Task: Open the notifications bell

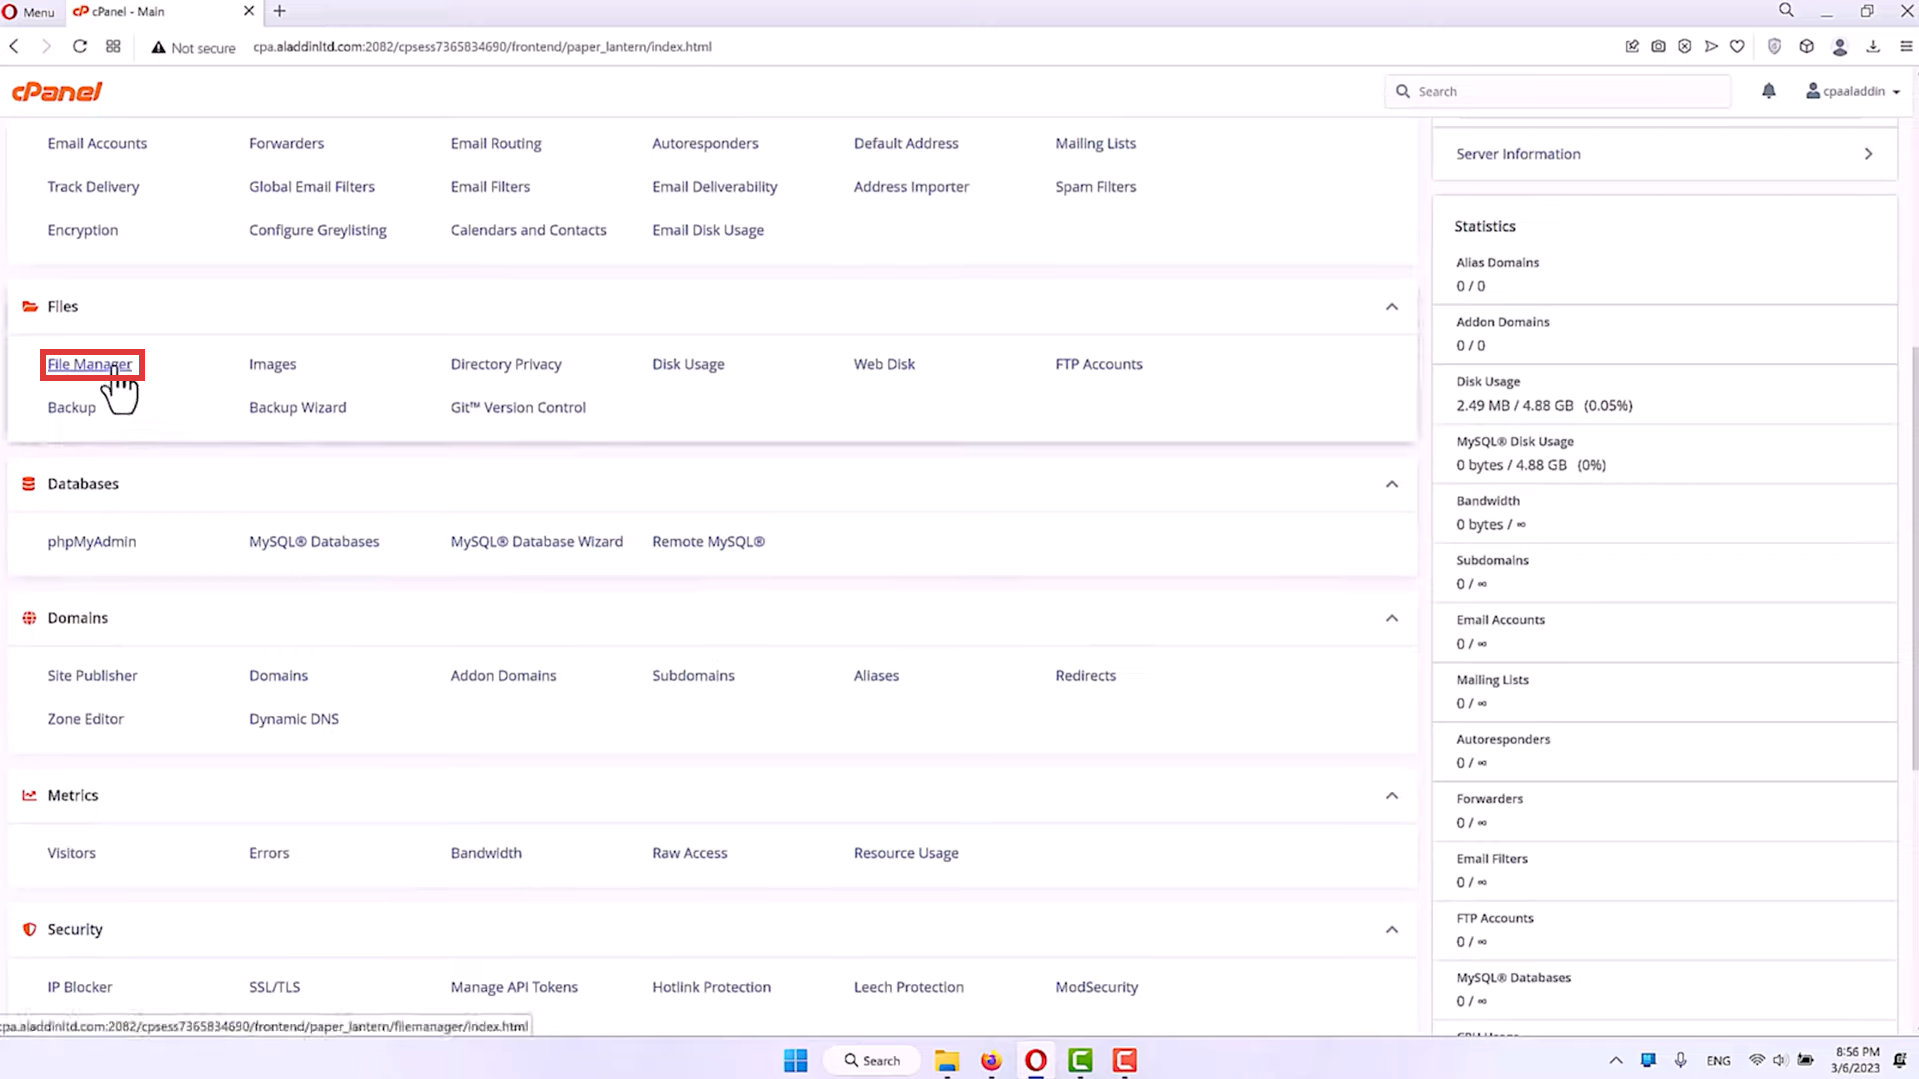Action: [1768, 91]
